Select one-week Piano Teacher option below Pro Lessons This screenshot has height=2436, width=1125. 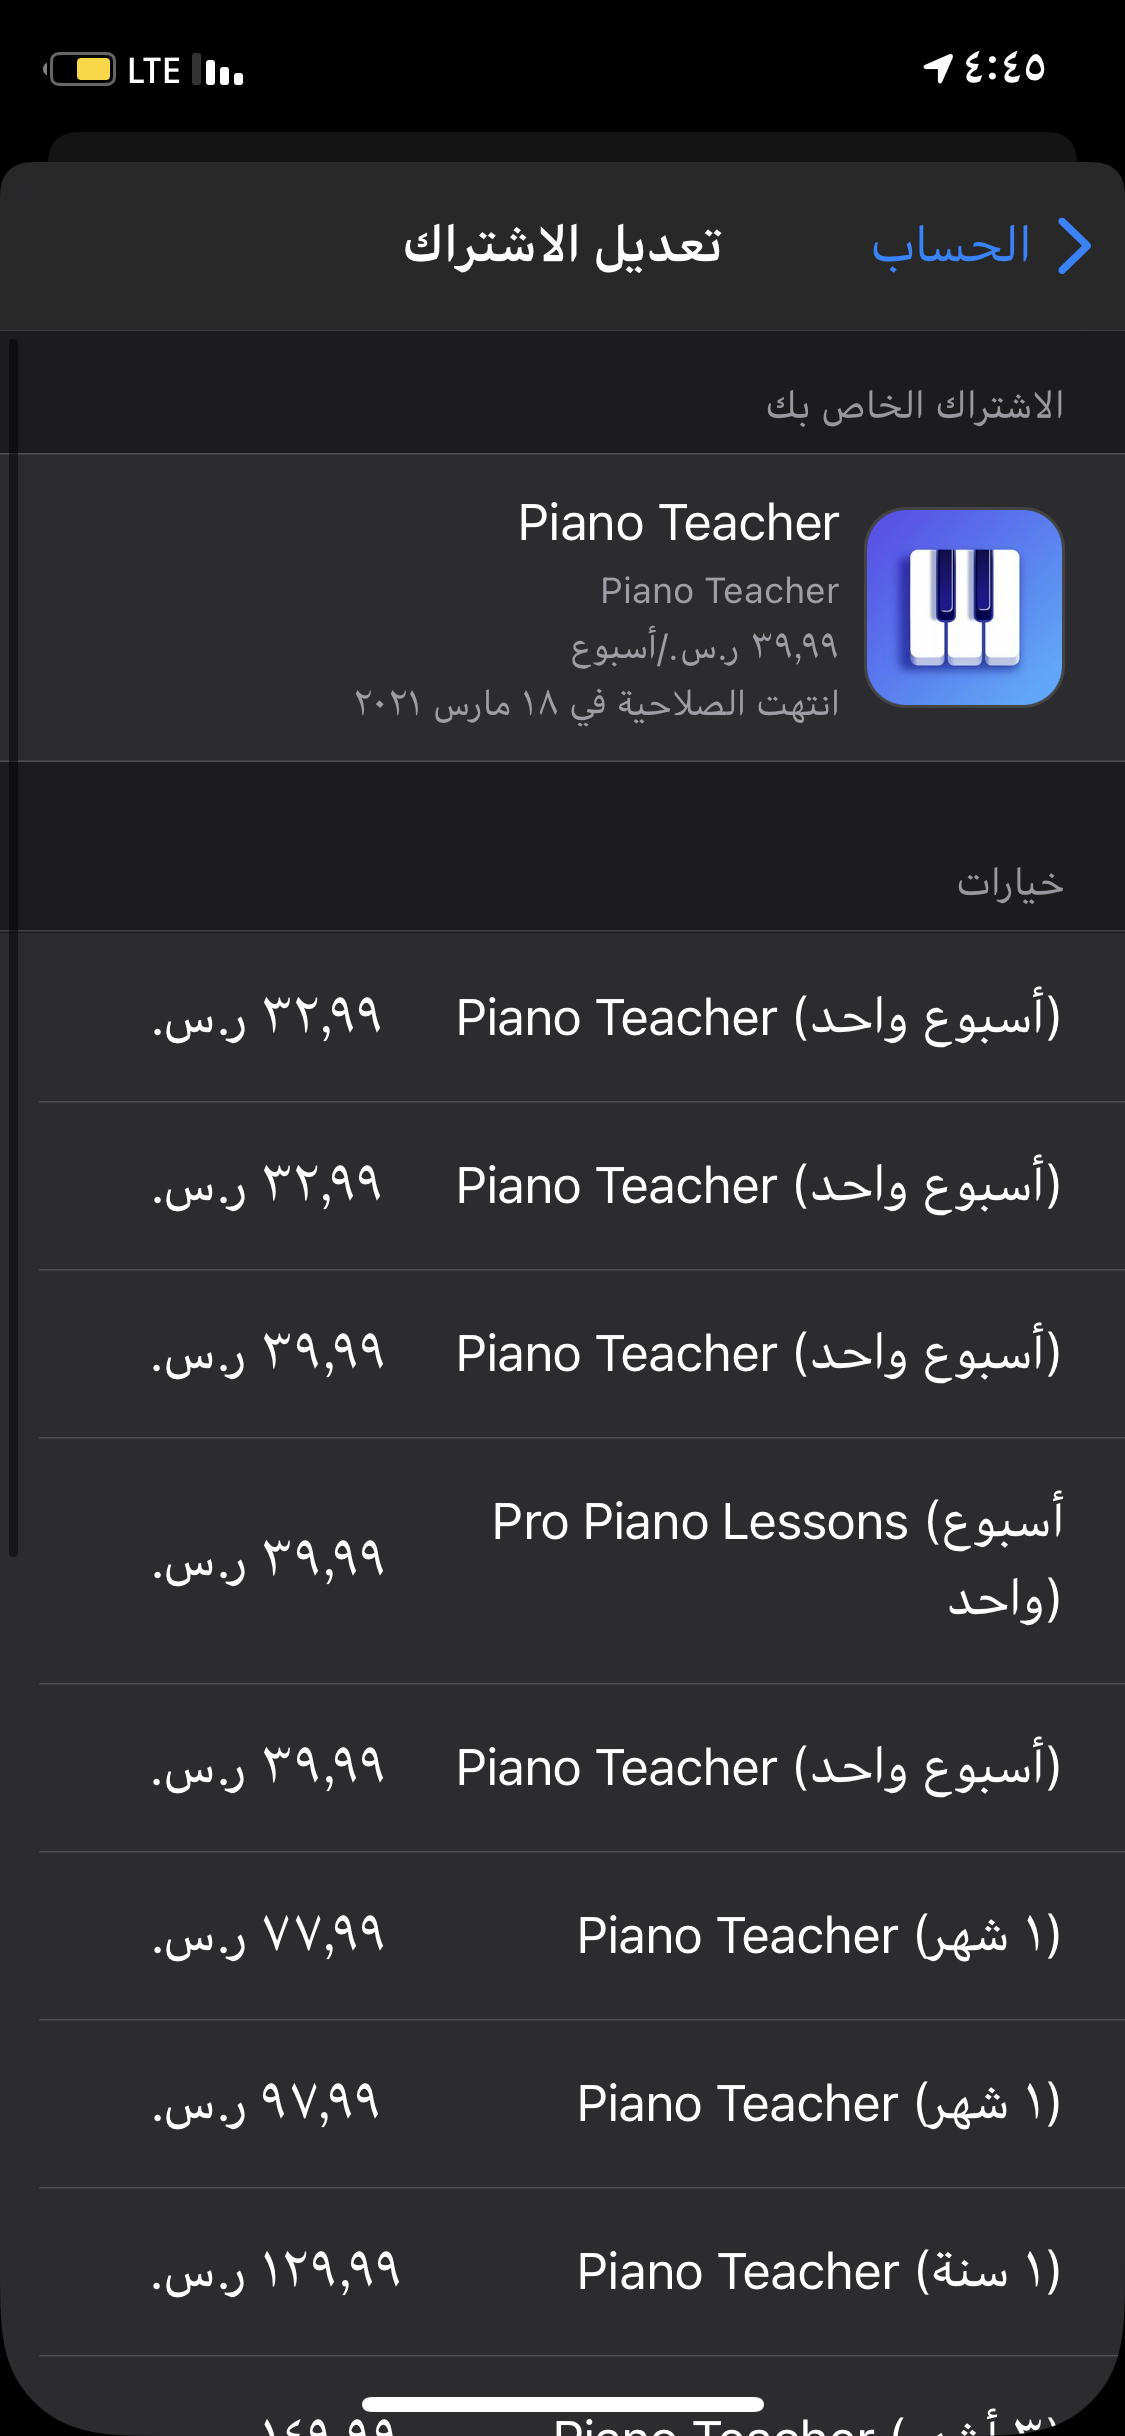point(582,1768)
